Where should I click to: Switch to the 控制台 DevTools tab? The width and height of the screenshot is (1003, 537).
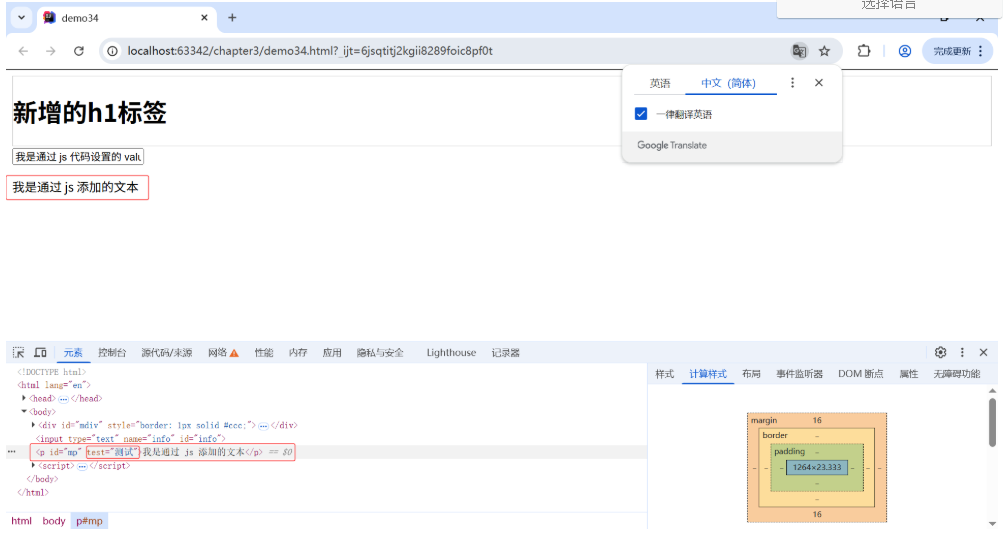(x=112, y=353)
